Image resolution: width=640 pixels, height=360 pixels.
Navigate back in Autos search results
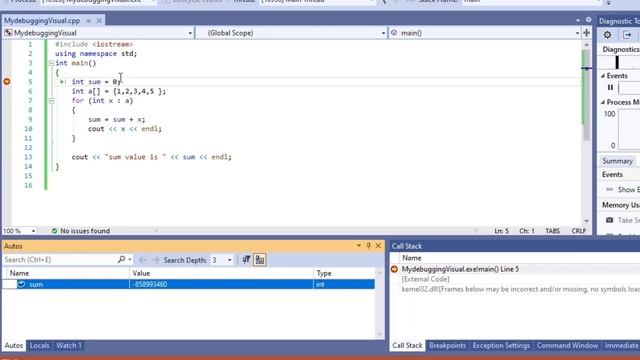[142, 260]
